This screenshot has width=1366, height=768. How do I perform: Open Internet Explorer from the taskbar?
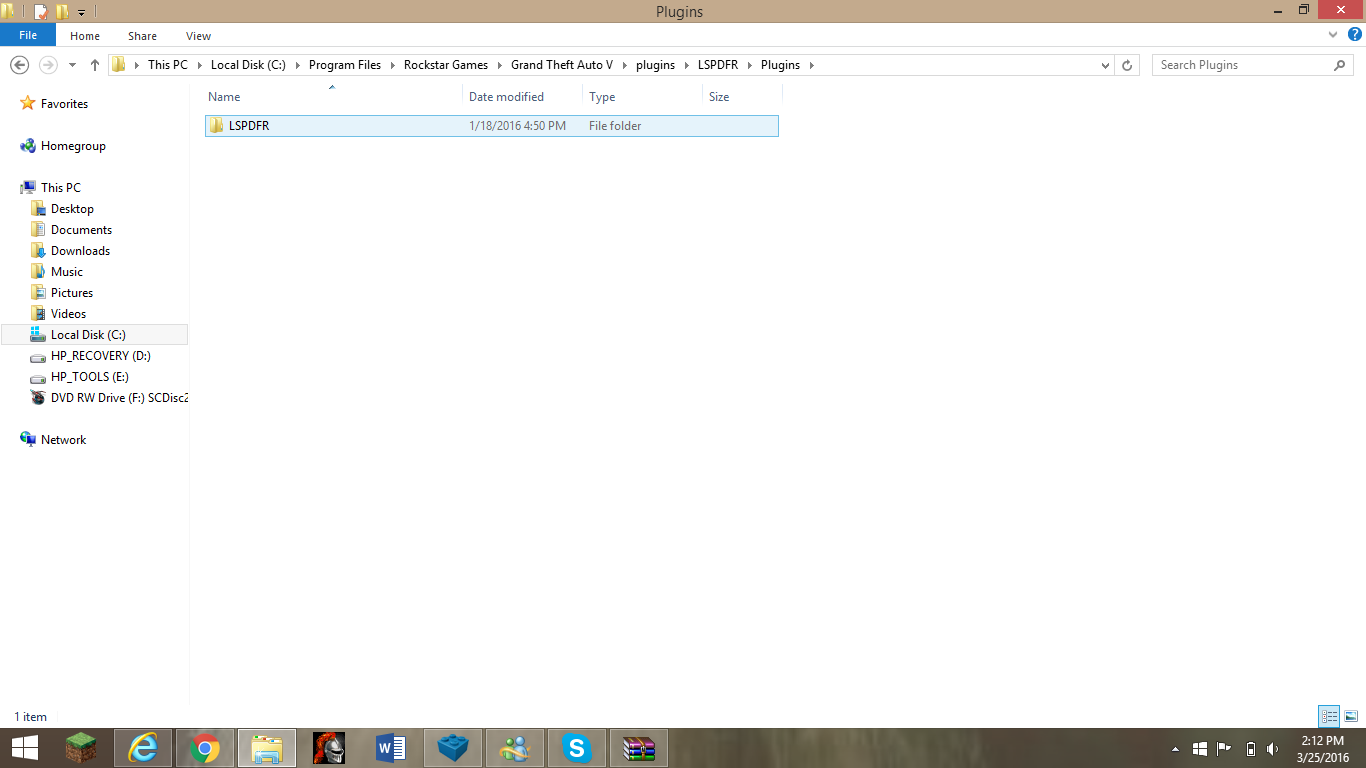tap(143, 748)
